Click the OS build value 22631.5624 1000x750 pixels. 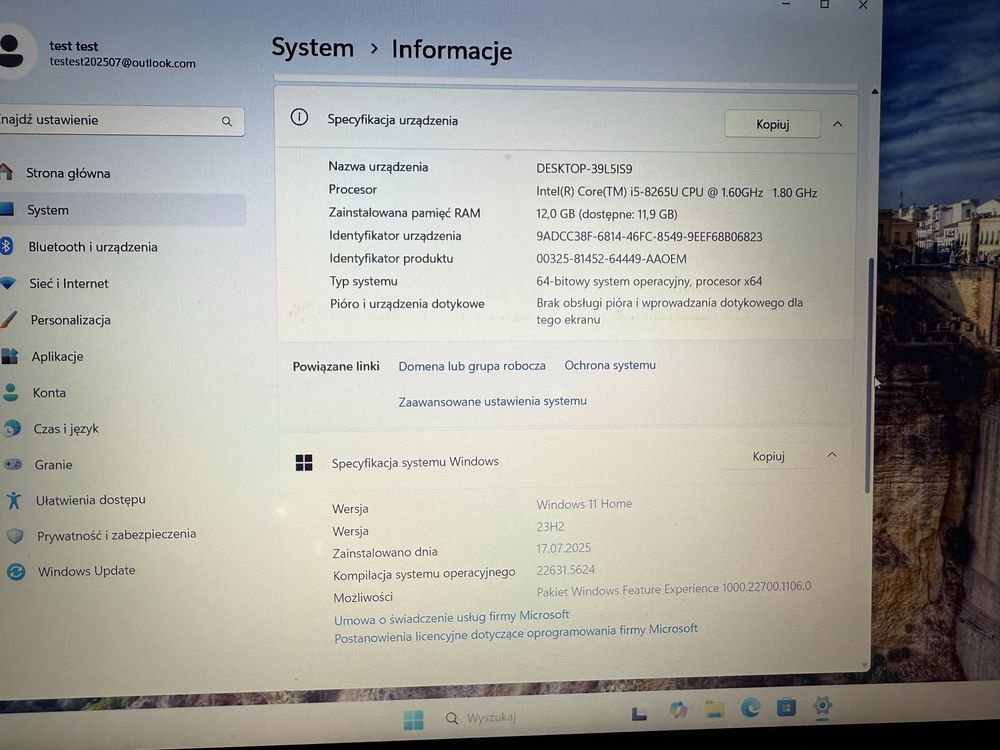[565, 570]
